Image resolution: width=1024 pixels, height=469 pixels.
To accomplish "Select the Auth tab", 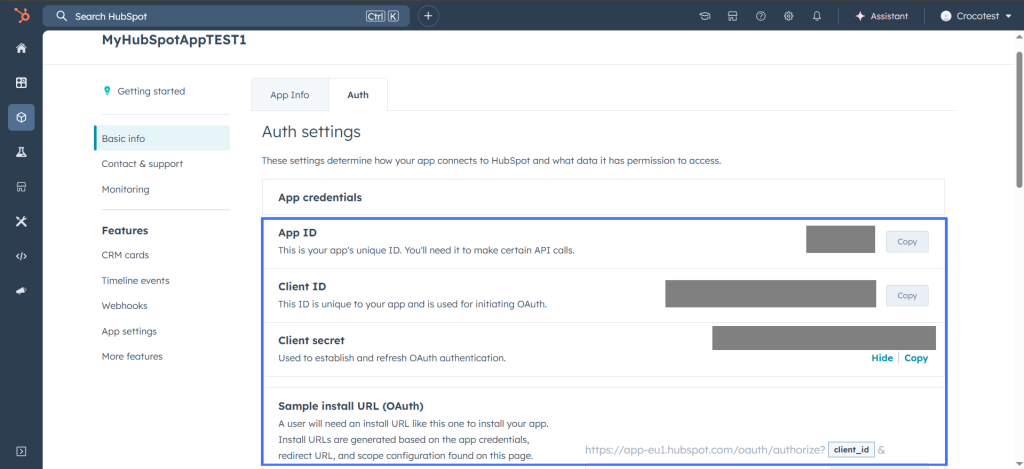I will [x=358, y=95].
